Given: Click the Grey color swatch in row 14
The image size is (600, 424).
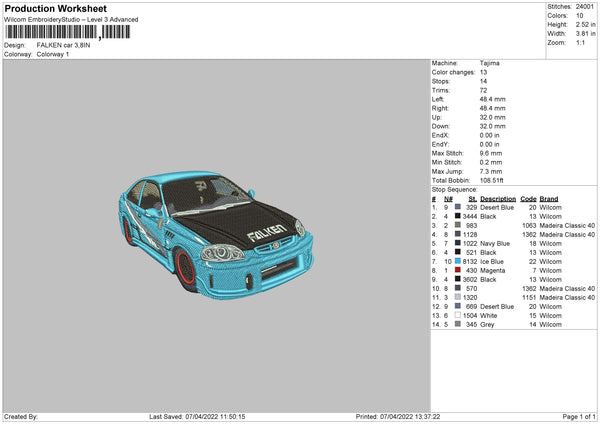Looking at the screenshot, I should (x=458, y=324).
